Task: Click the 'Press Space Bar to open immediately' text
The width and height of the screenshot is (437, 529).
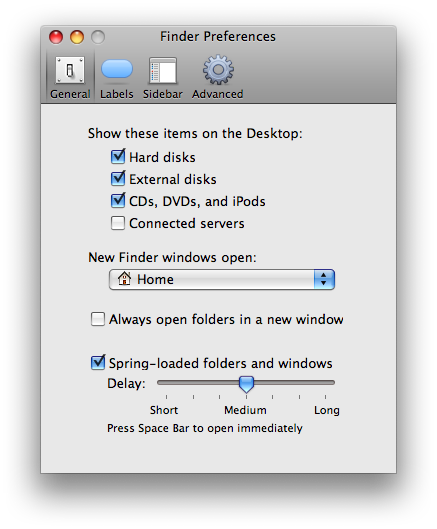Action: tap(205, 428)
